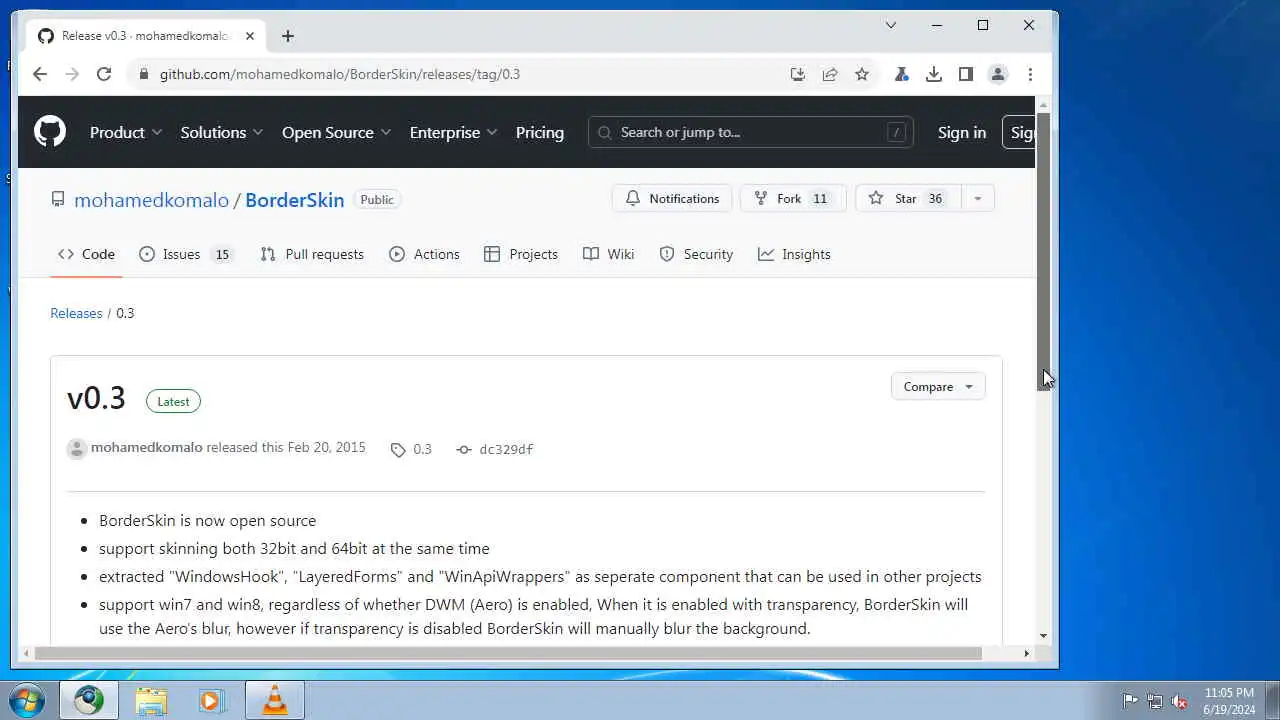Open the browser extension icon
1280x720 pixels.
pyautogui.click(x=902, y=74)
